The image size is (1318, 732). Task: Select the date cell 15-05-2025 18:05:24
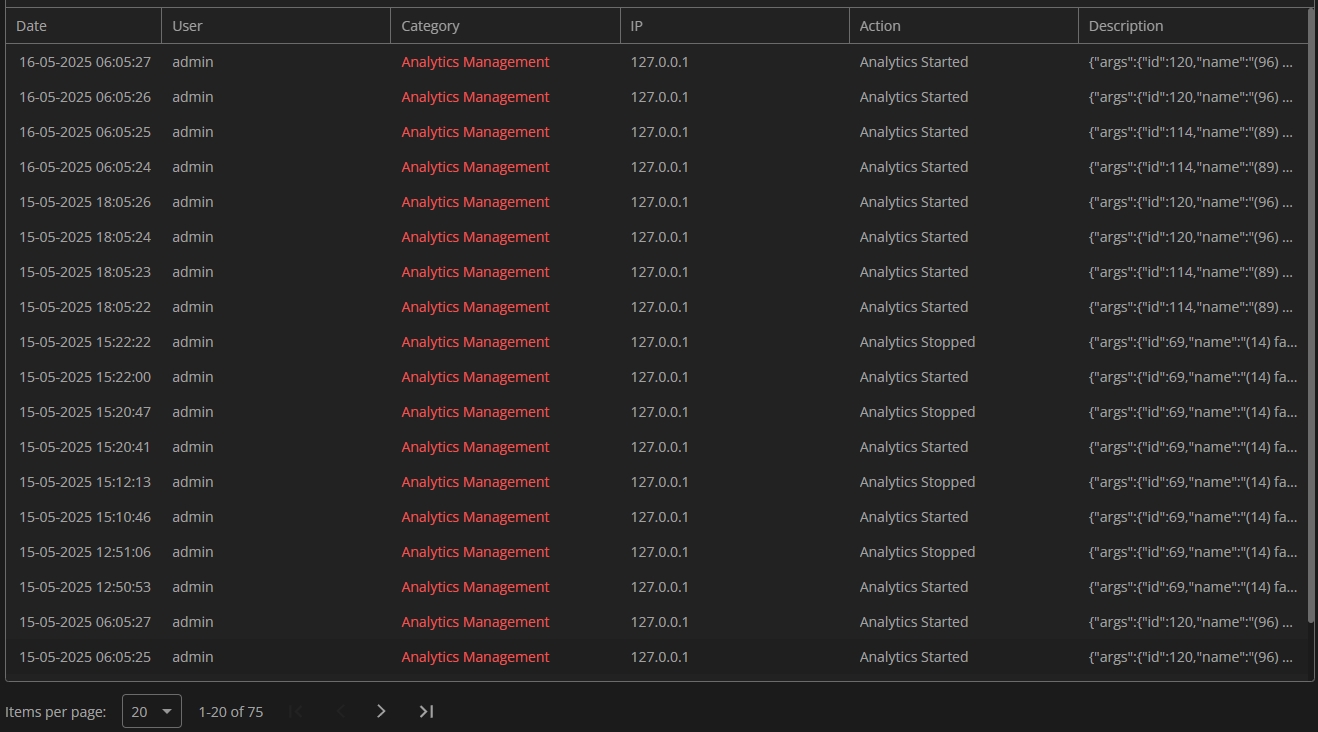point(85,237)
